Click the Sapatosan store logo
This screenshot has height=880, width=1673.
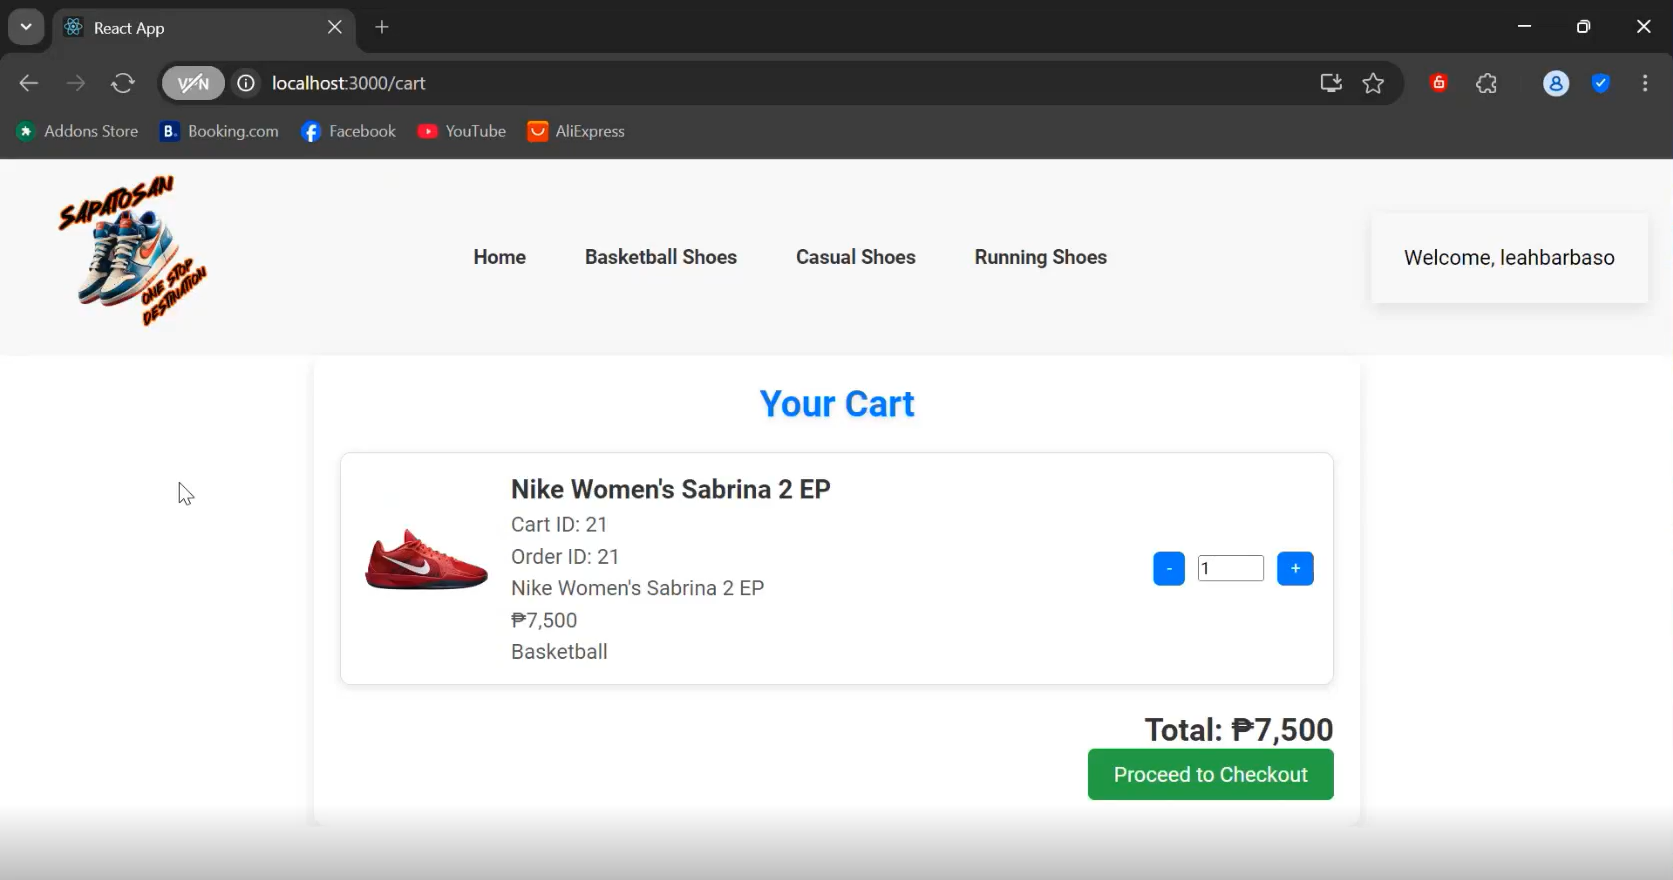pos(133,251)
